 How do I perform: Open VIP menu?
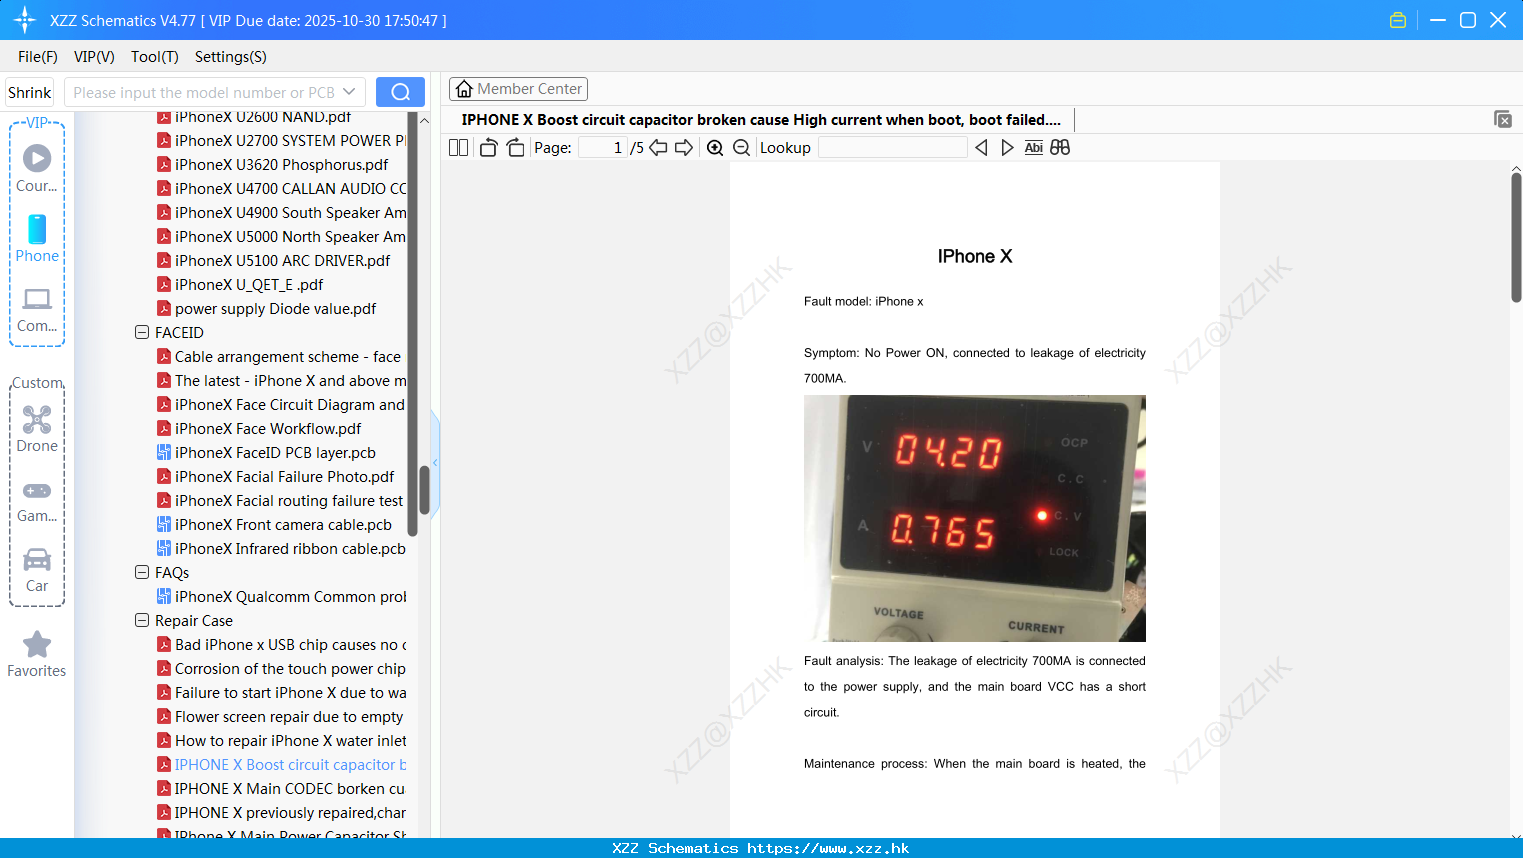(94, 57)
